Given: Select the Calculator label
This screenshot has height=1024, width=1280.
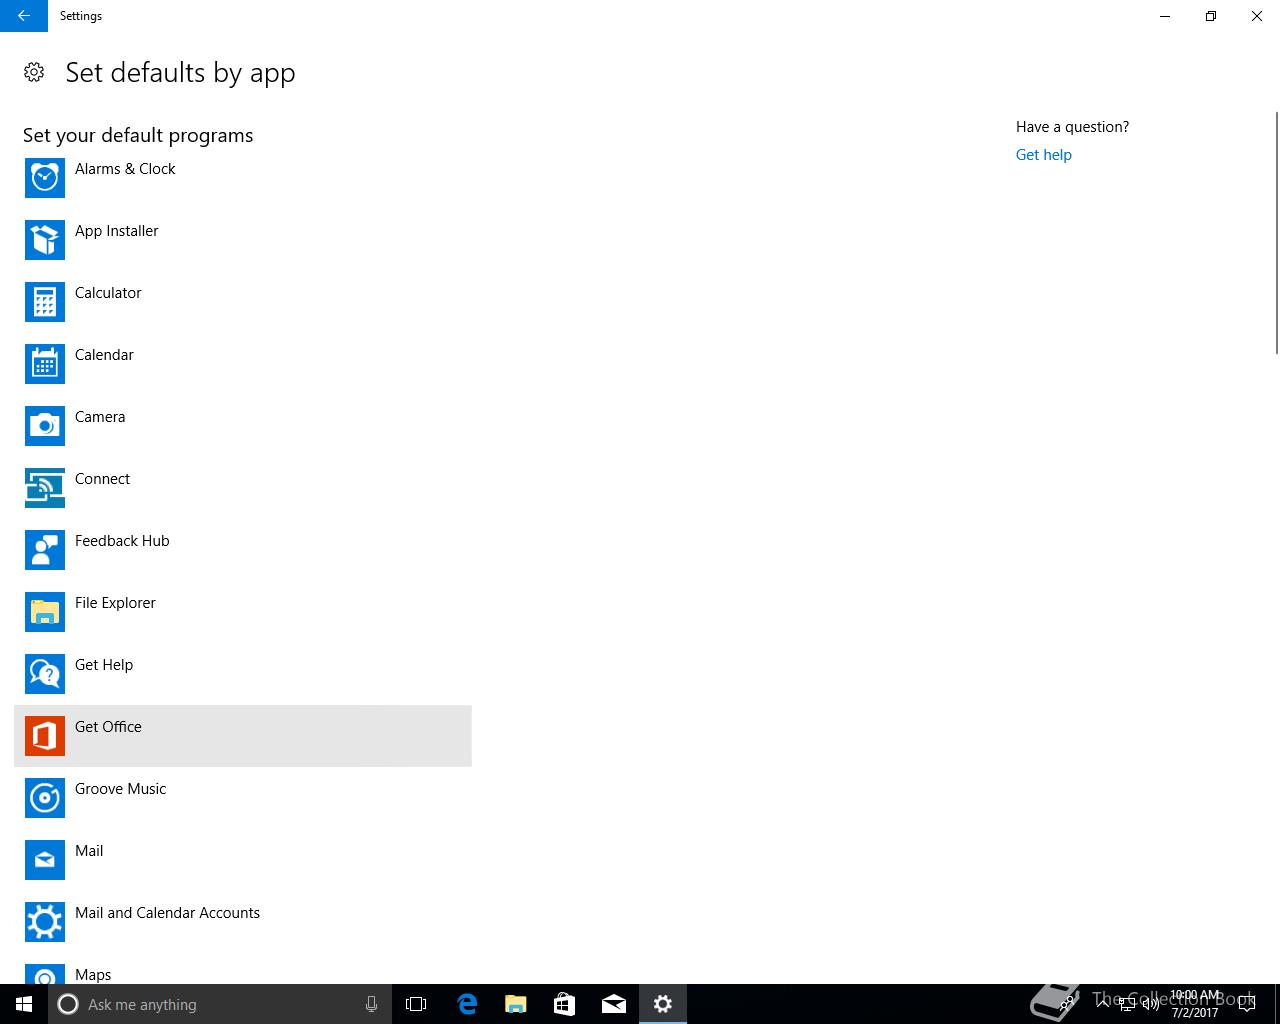Looking at the screenshot, I should pos(108,293).
